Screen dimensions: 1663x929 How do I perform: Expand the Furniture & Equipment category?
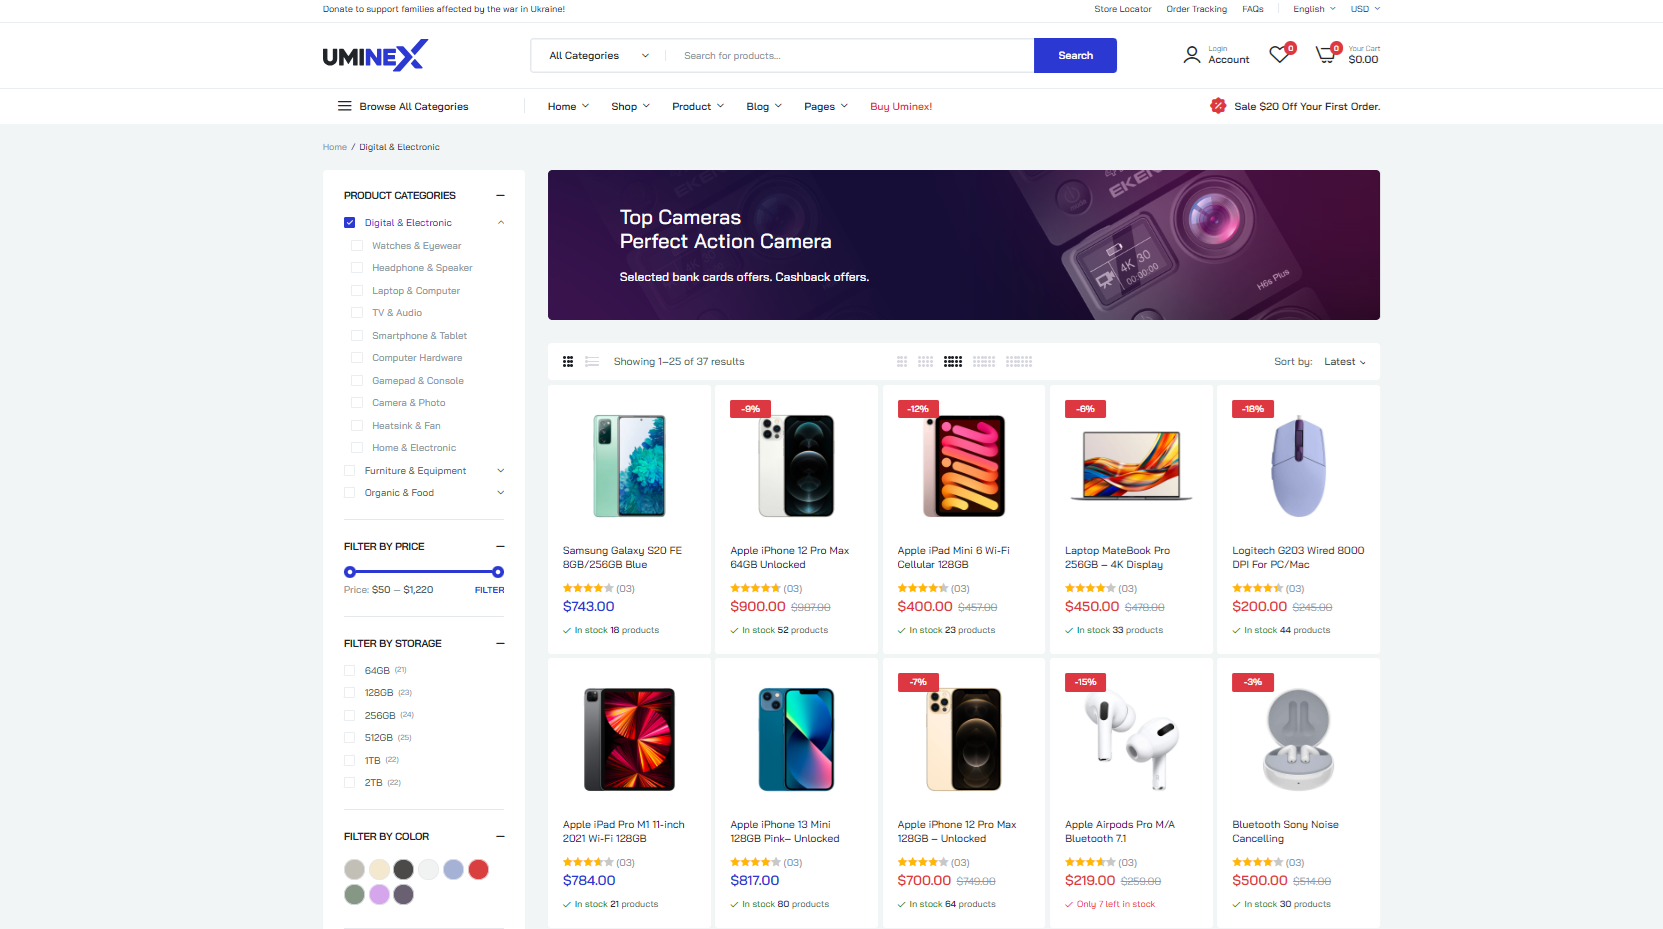501,471
